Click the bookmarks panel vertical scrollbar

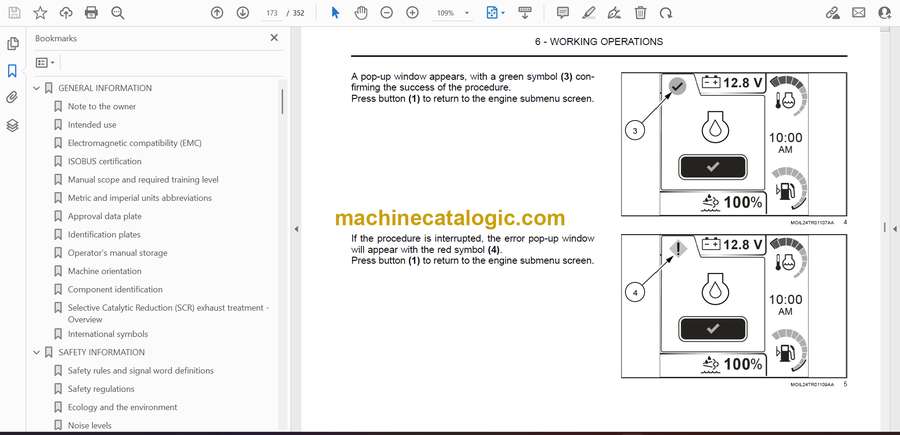[x=282, y=100]
